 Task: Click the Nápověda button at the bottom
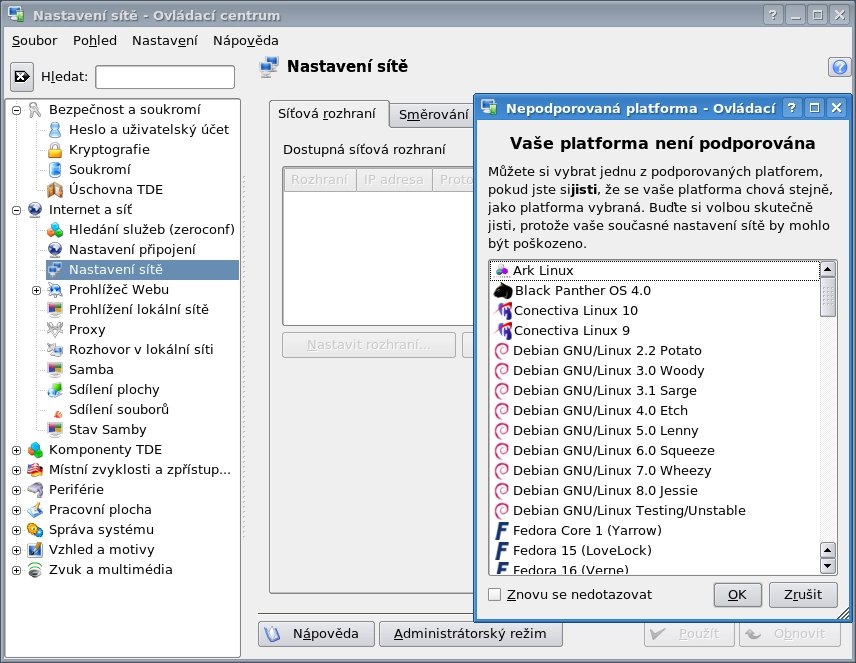pyautogui.click(x=316, y=634)
